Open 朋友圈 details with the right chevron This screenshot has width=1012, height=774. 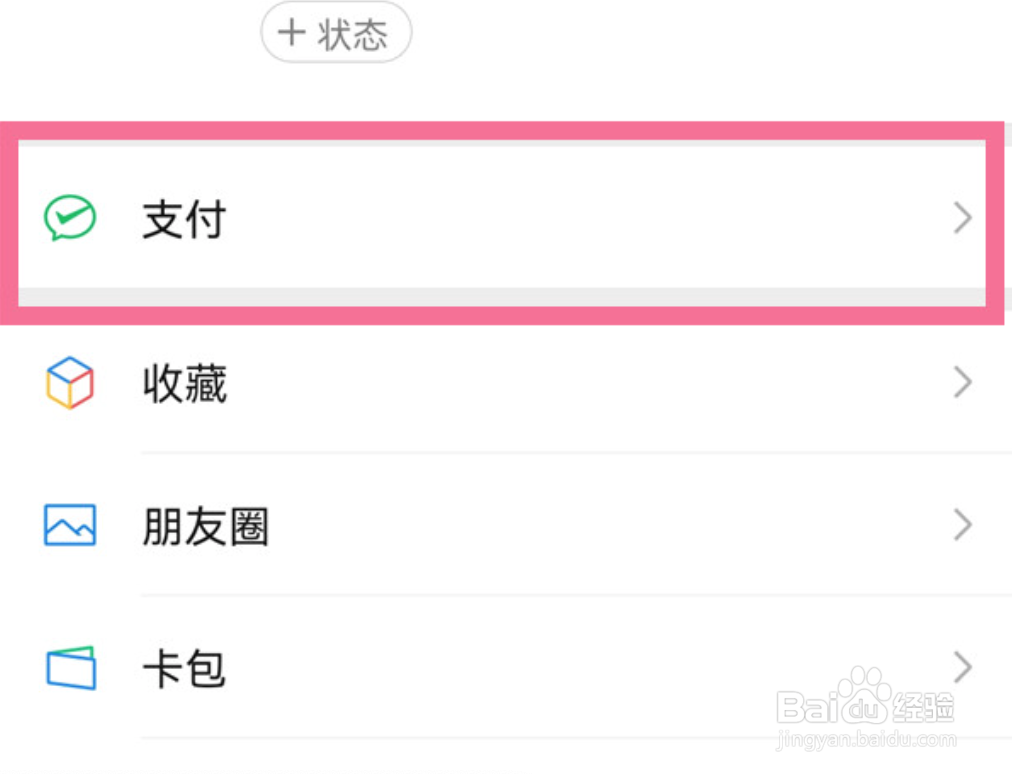(962, 525)
